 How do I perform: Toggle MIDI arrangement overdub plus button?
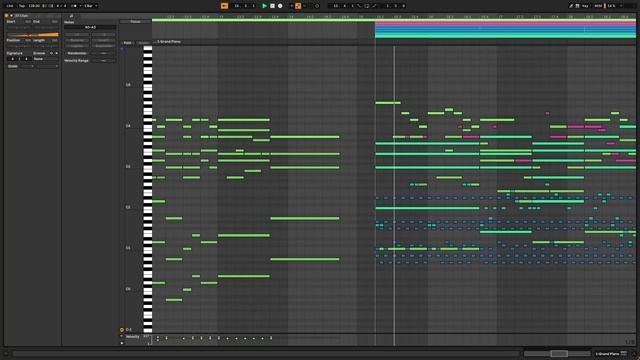(291, 6)
